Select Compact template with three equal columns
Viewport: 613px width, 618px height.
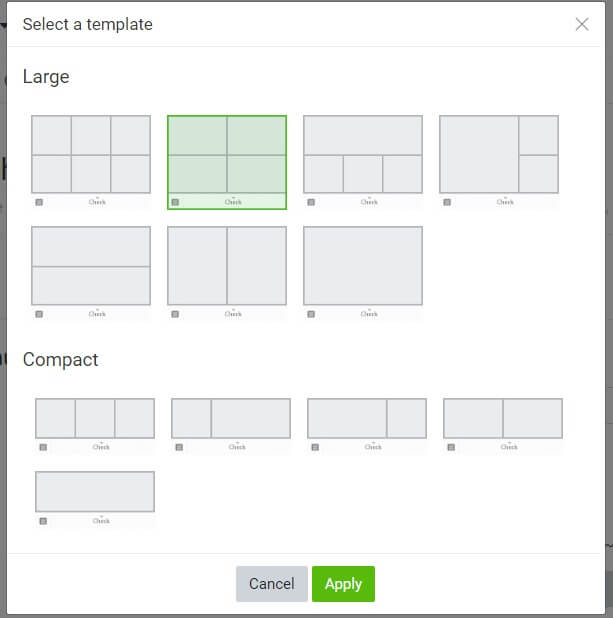(95, 426)
